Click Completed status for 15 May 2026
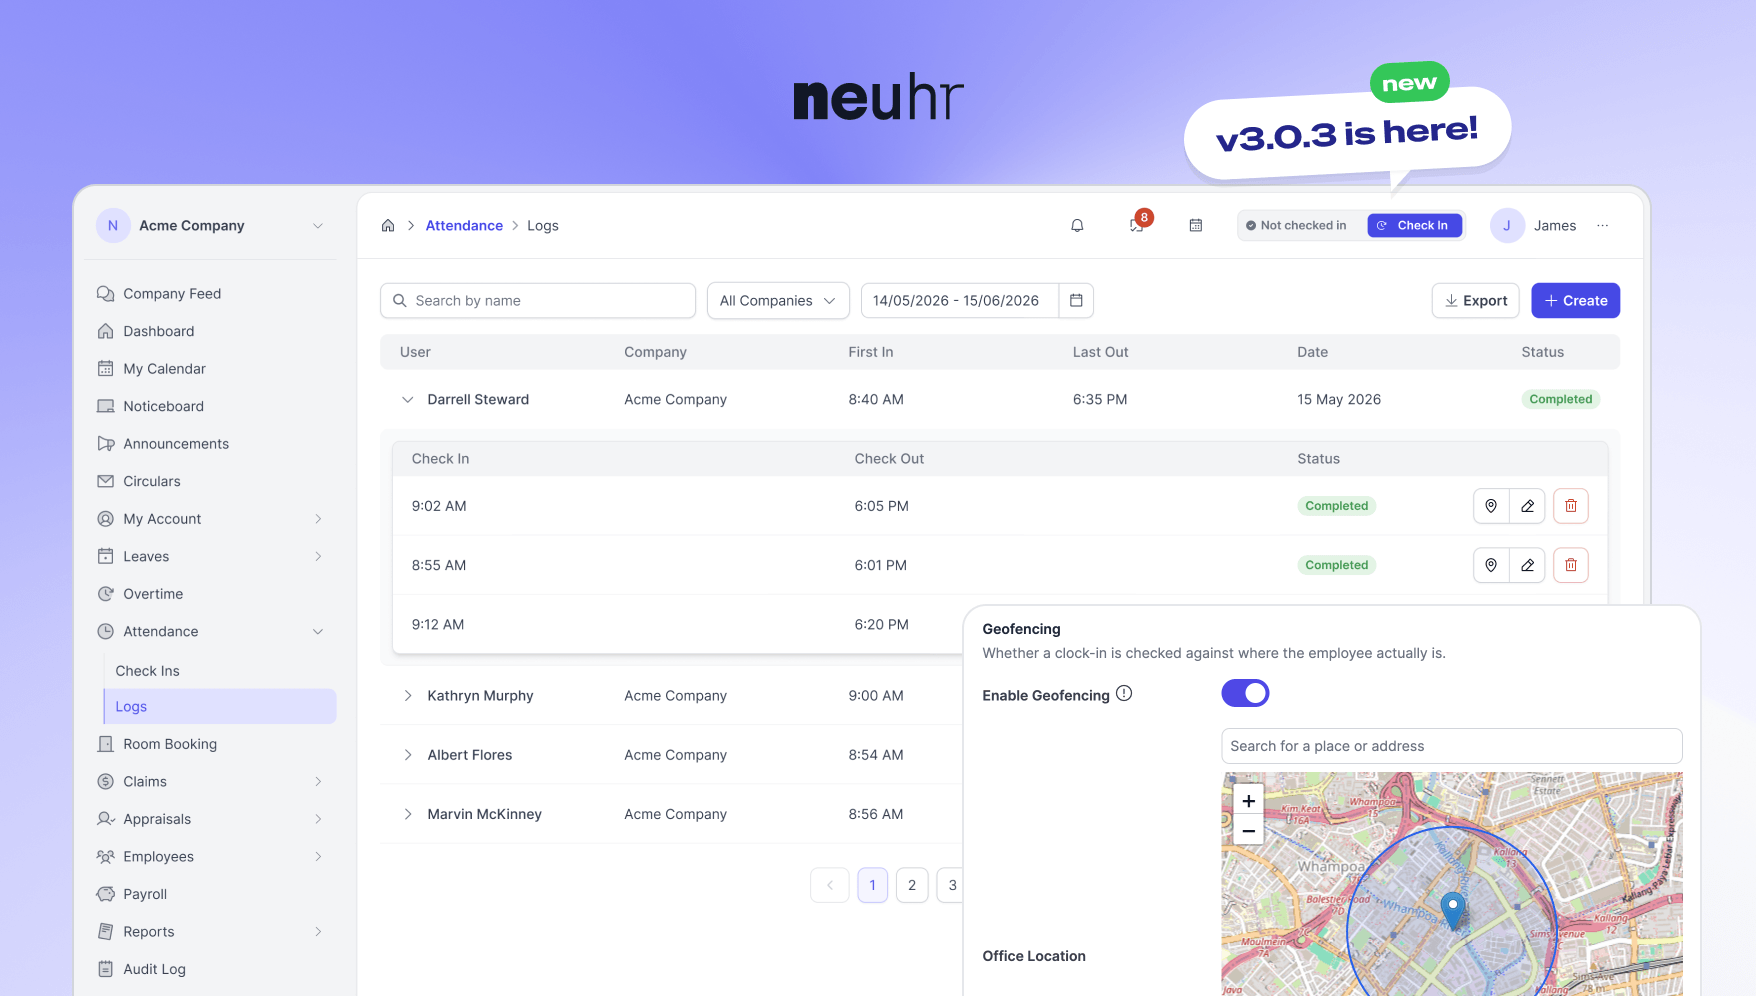 click(1560, 399)
